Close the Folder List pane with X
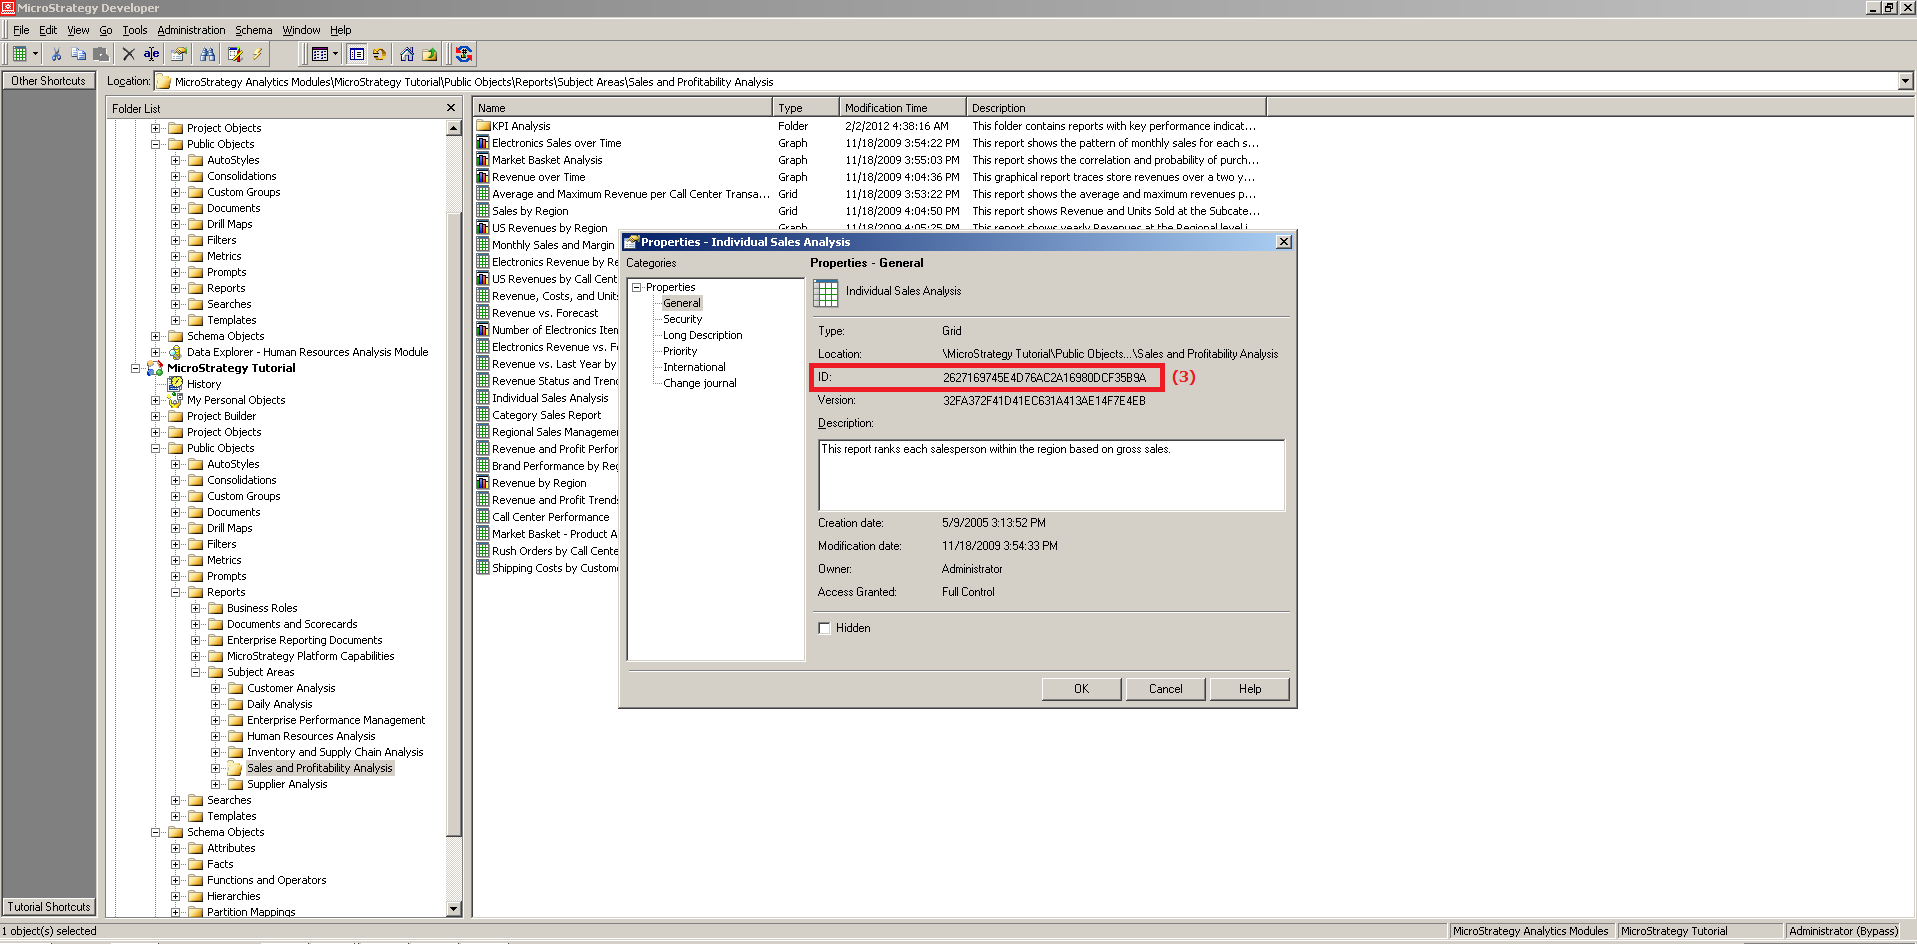The width and height of the screenshot is (1917, 944). [x=451, y=108]
